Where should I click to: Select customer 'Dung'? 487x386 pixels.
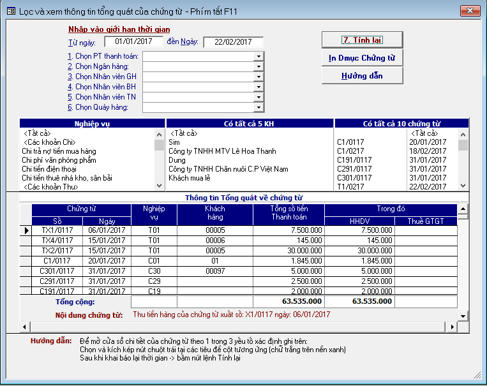177,160
